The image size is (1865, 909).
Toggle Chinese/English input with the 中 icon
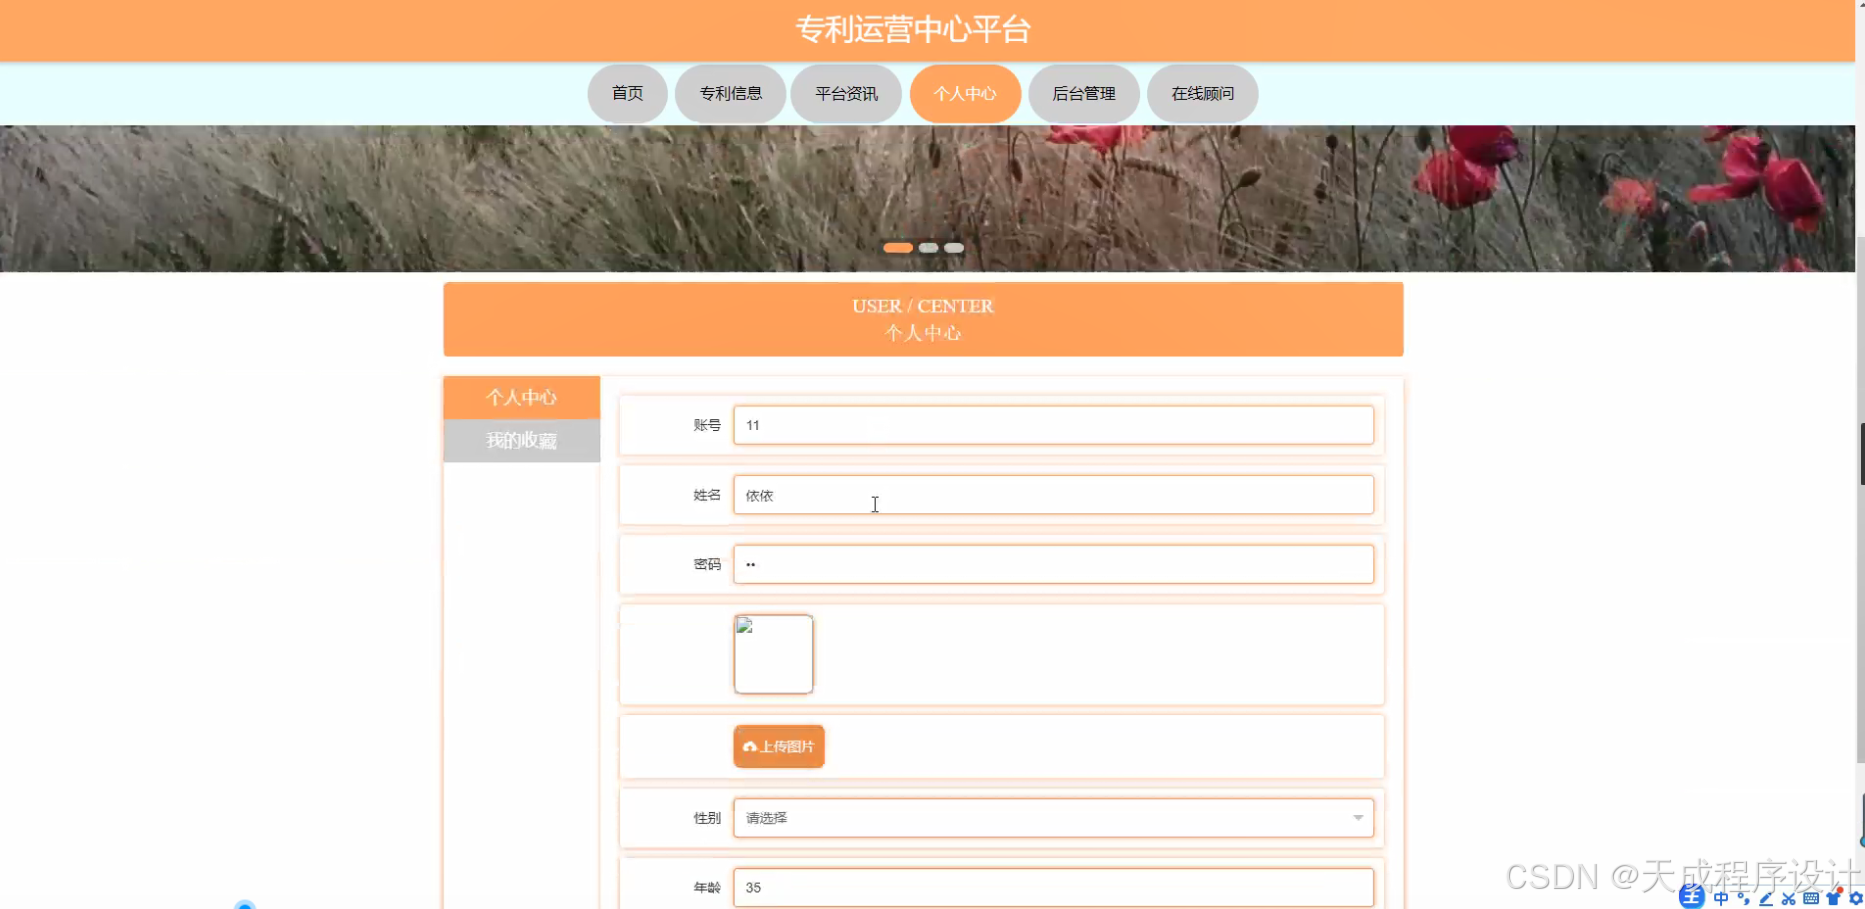coord(1719,897)
